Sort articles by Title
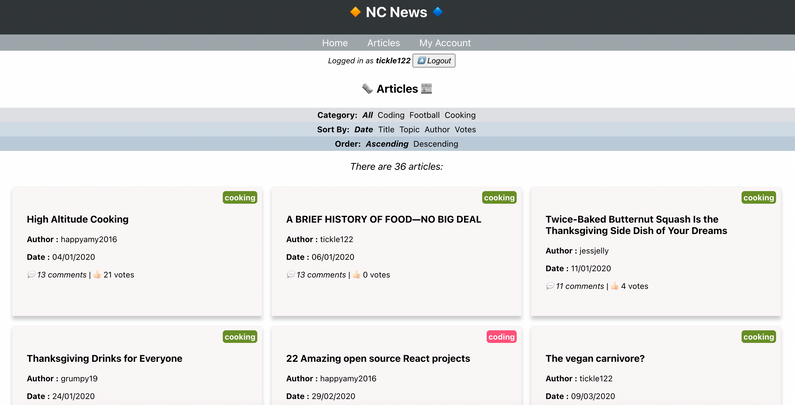This screenshot has width=795, height=405. [386, 130]
